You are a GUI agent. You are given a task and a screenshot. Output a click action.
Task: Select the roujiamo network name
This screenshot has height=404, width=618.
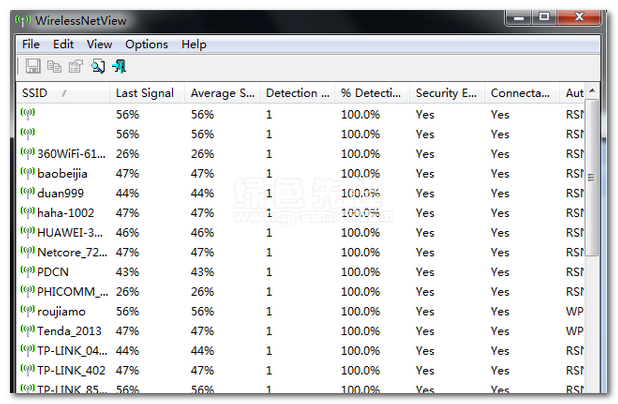pyautogui.click(x=61, y=311)
